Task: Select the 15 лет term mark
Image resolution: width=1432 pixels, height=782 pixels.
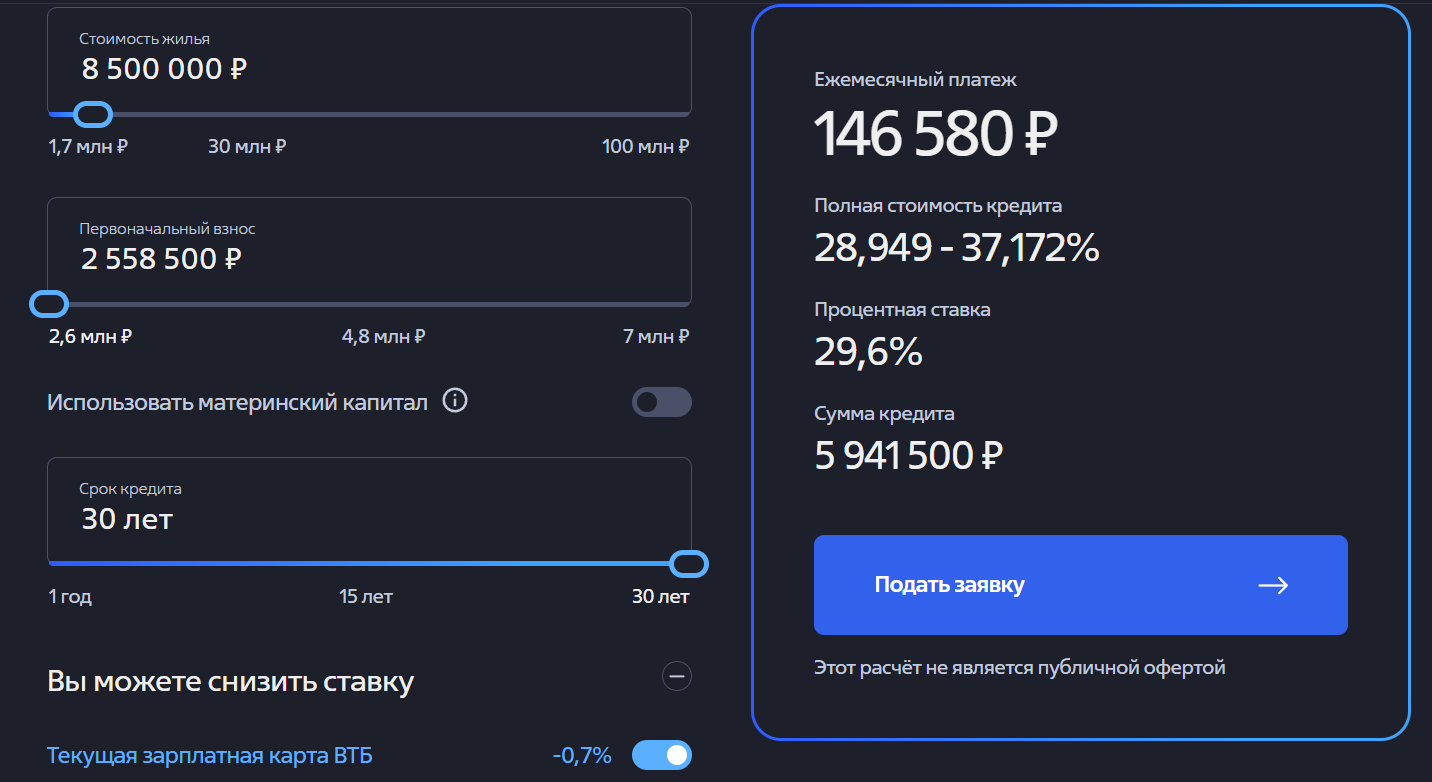Action: click(x=366, y=597)
